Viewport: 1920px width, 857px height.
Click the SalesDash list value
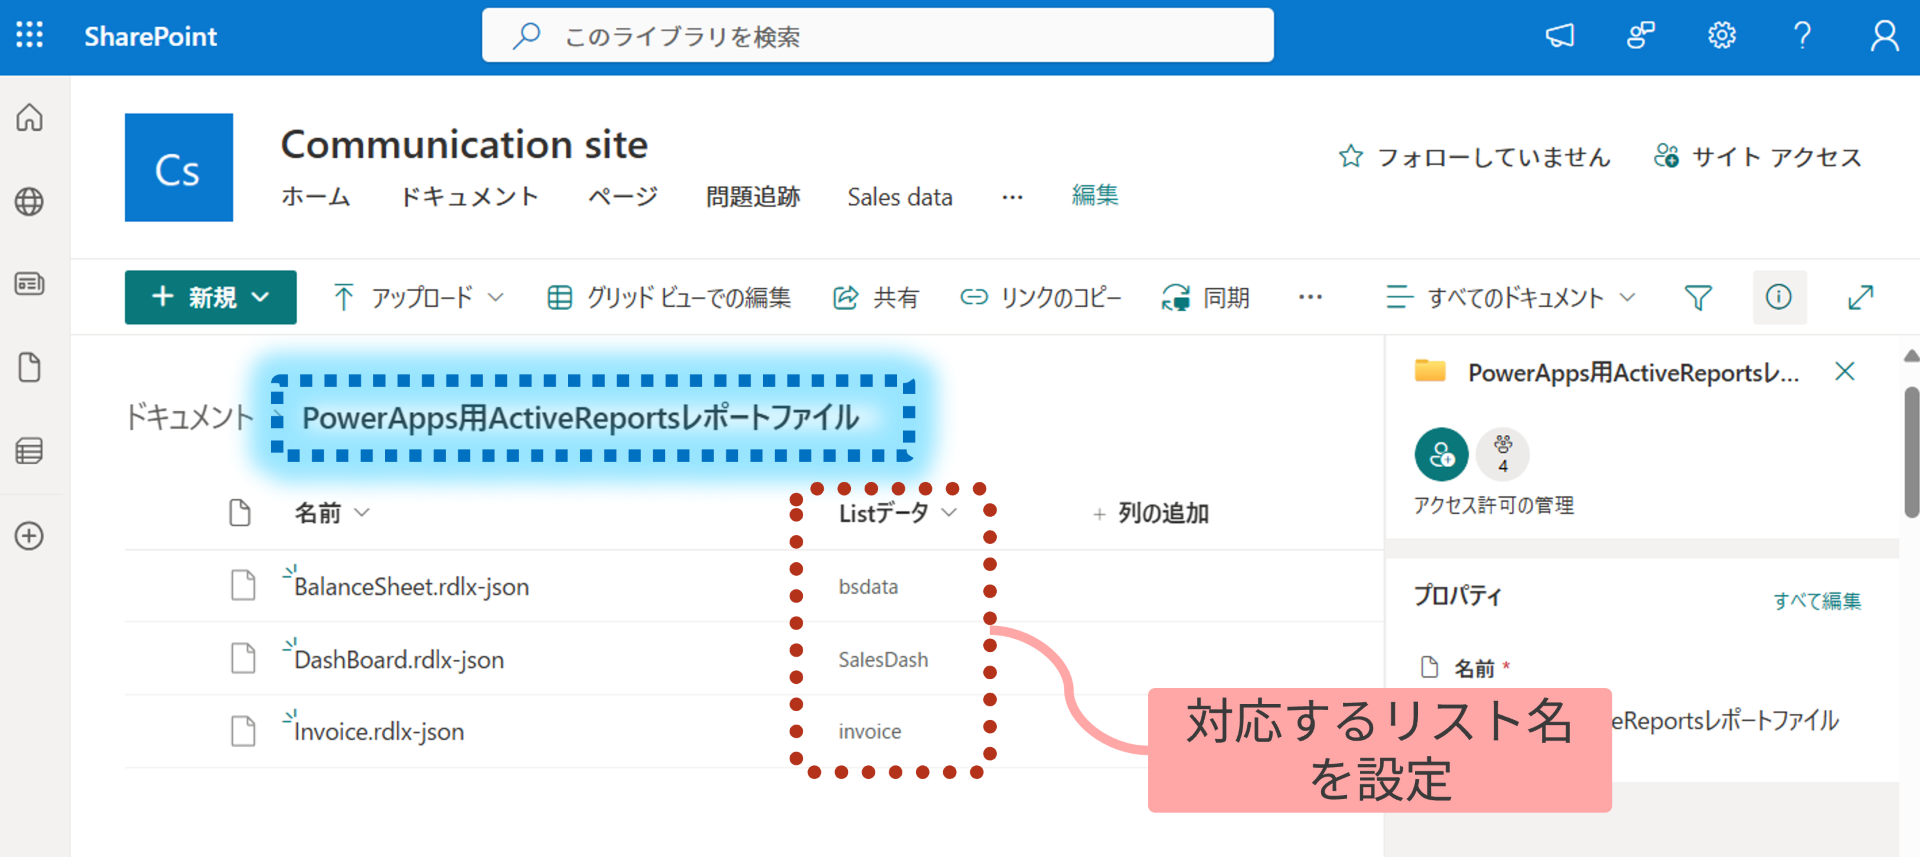(883, 659)
